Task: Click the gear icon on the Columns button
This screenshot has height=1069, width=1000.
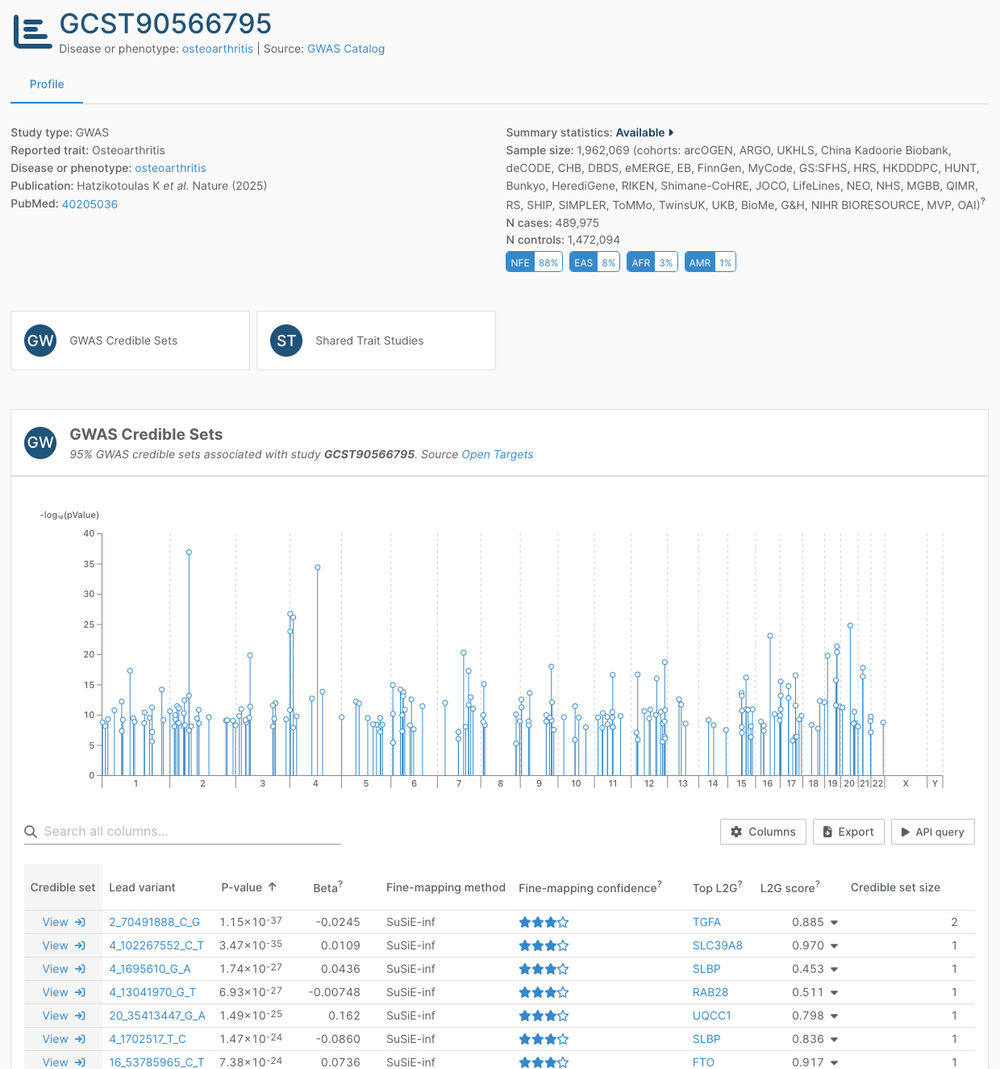Action: (x=737, y=831)
